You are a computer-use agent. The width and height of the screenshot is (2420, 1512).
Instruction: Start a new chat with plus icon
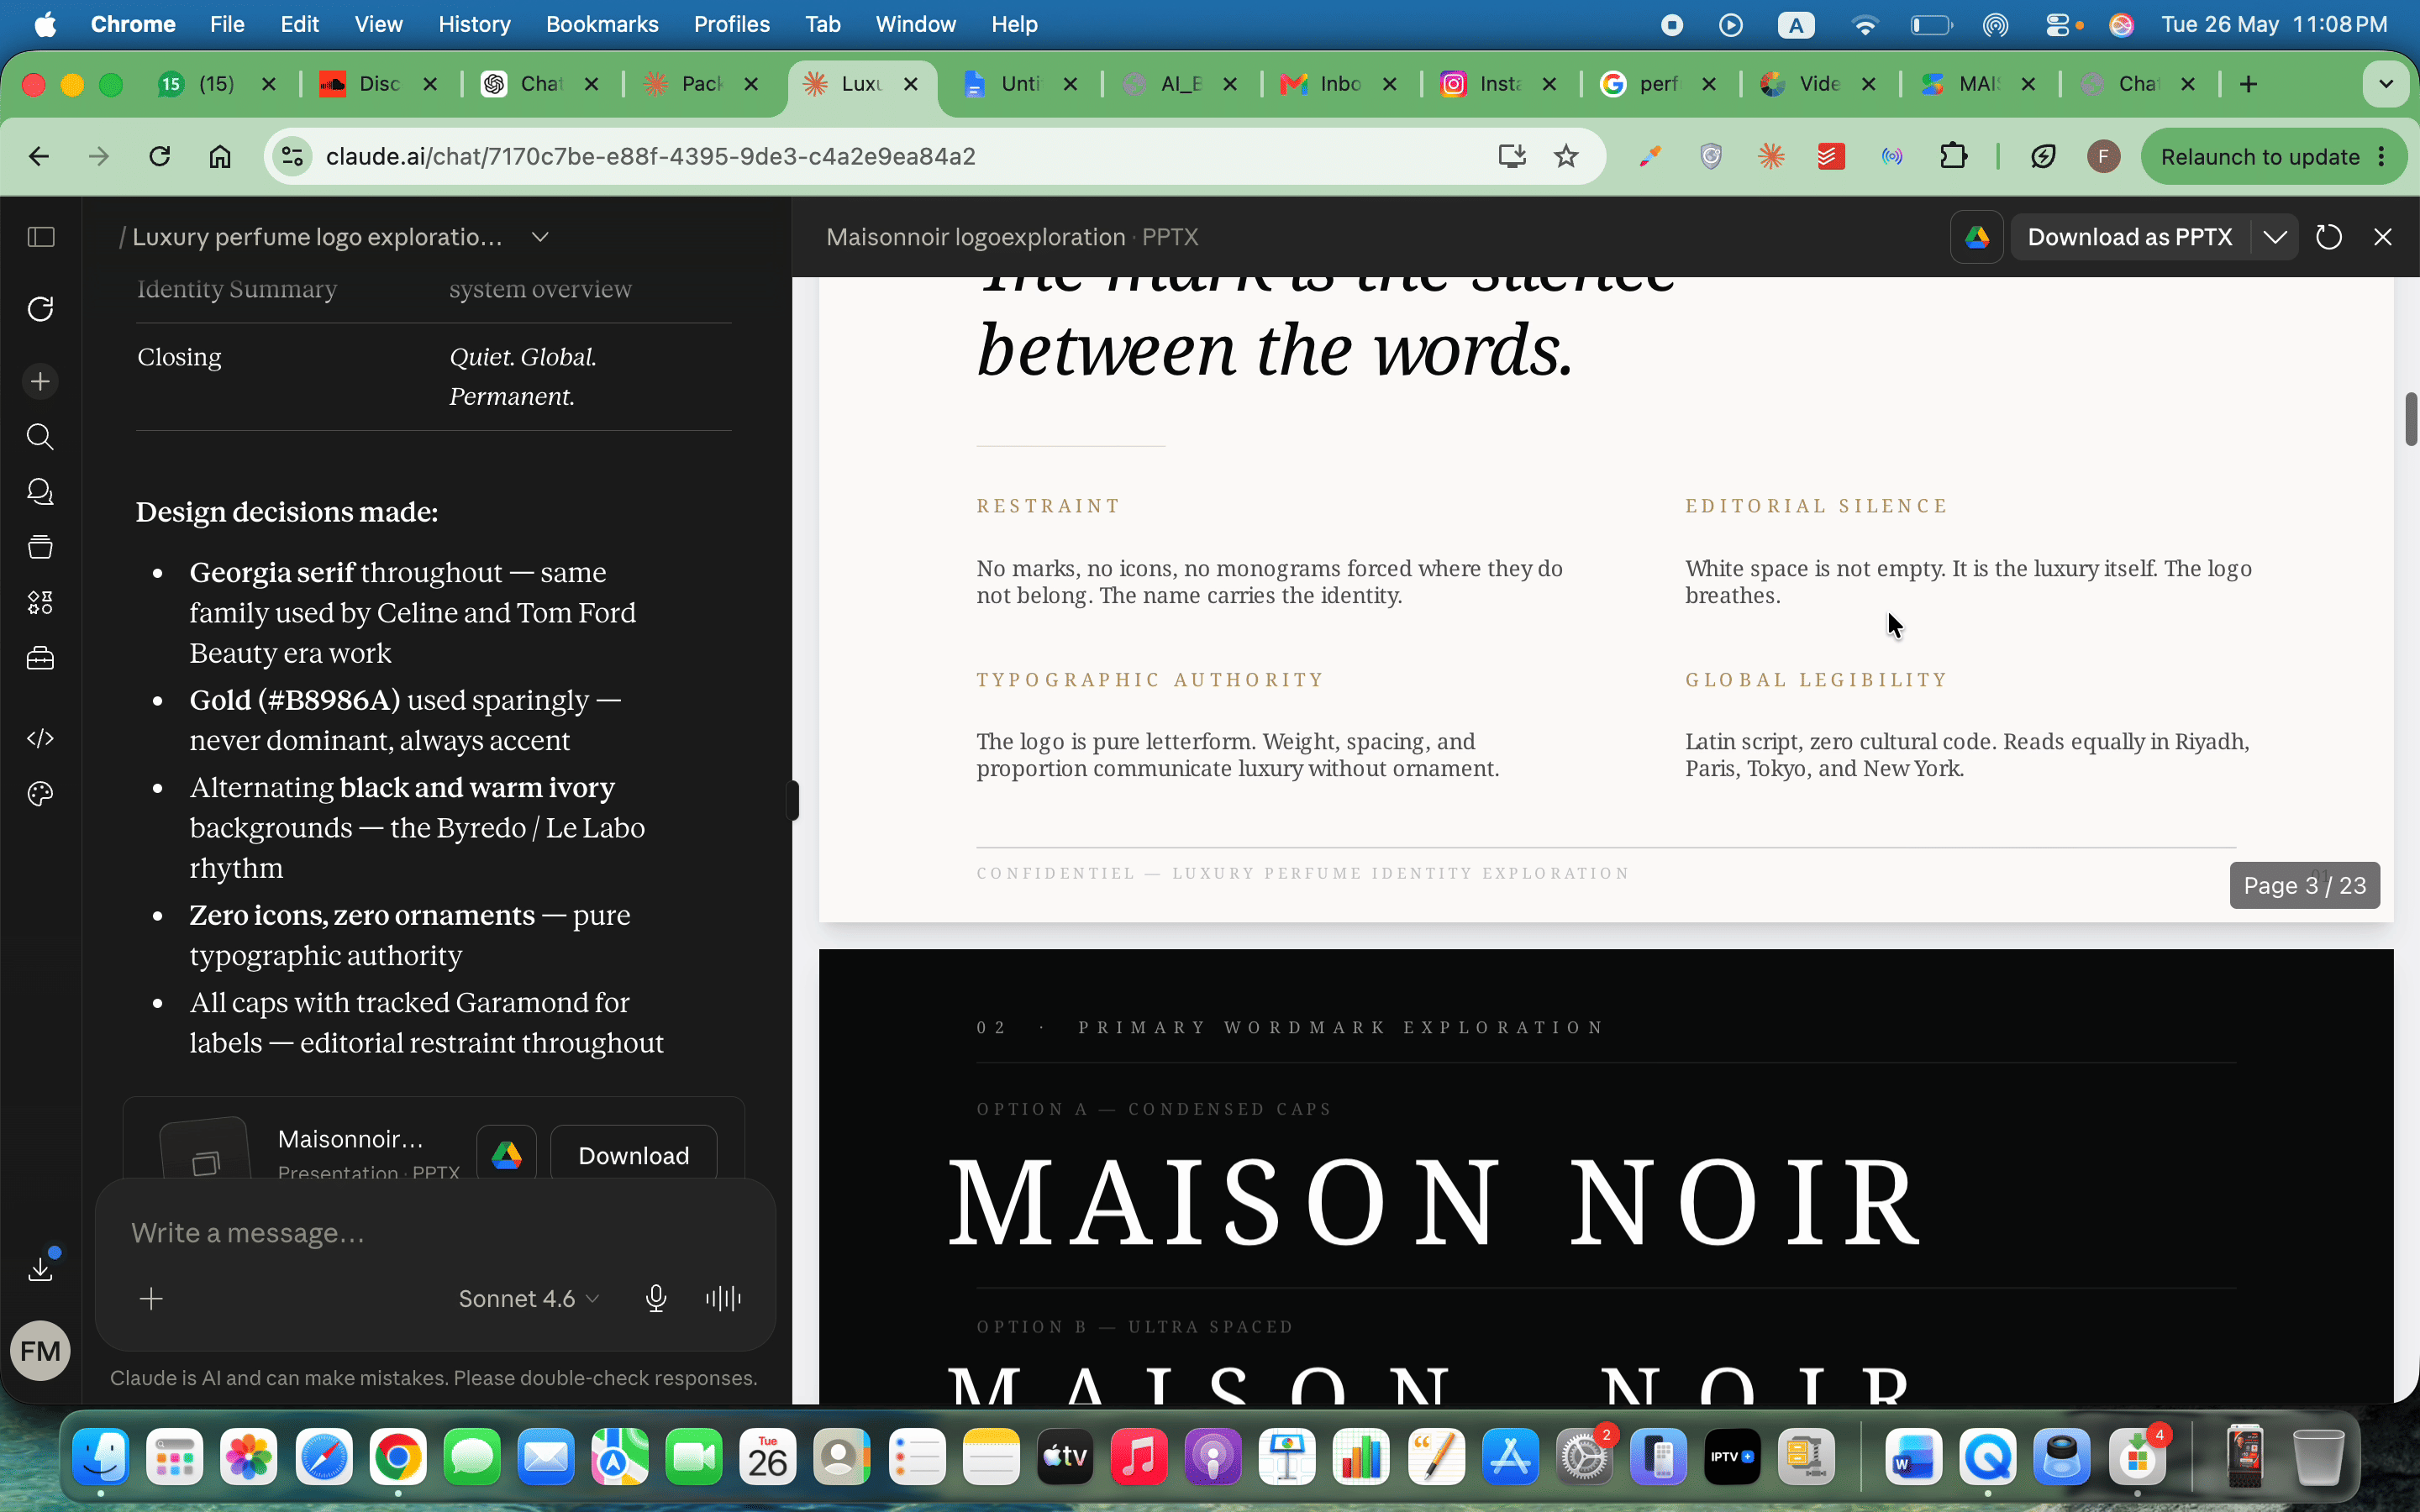[41, 381]
